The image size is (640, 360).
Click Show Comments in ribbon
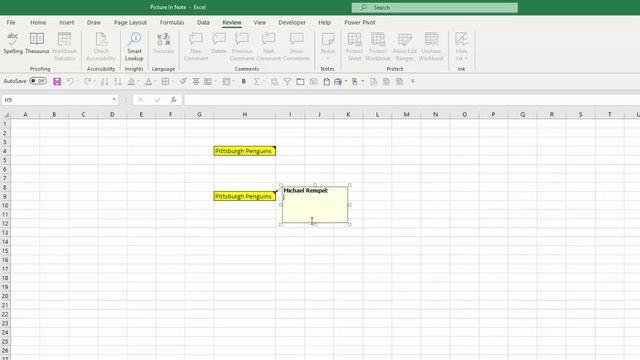pos(296,47)
